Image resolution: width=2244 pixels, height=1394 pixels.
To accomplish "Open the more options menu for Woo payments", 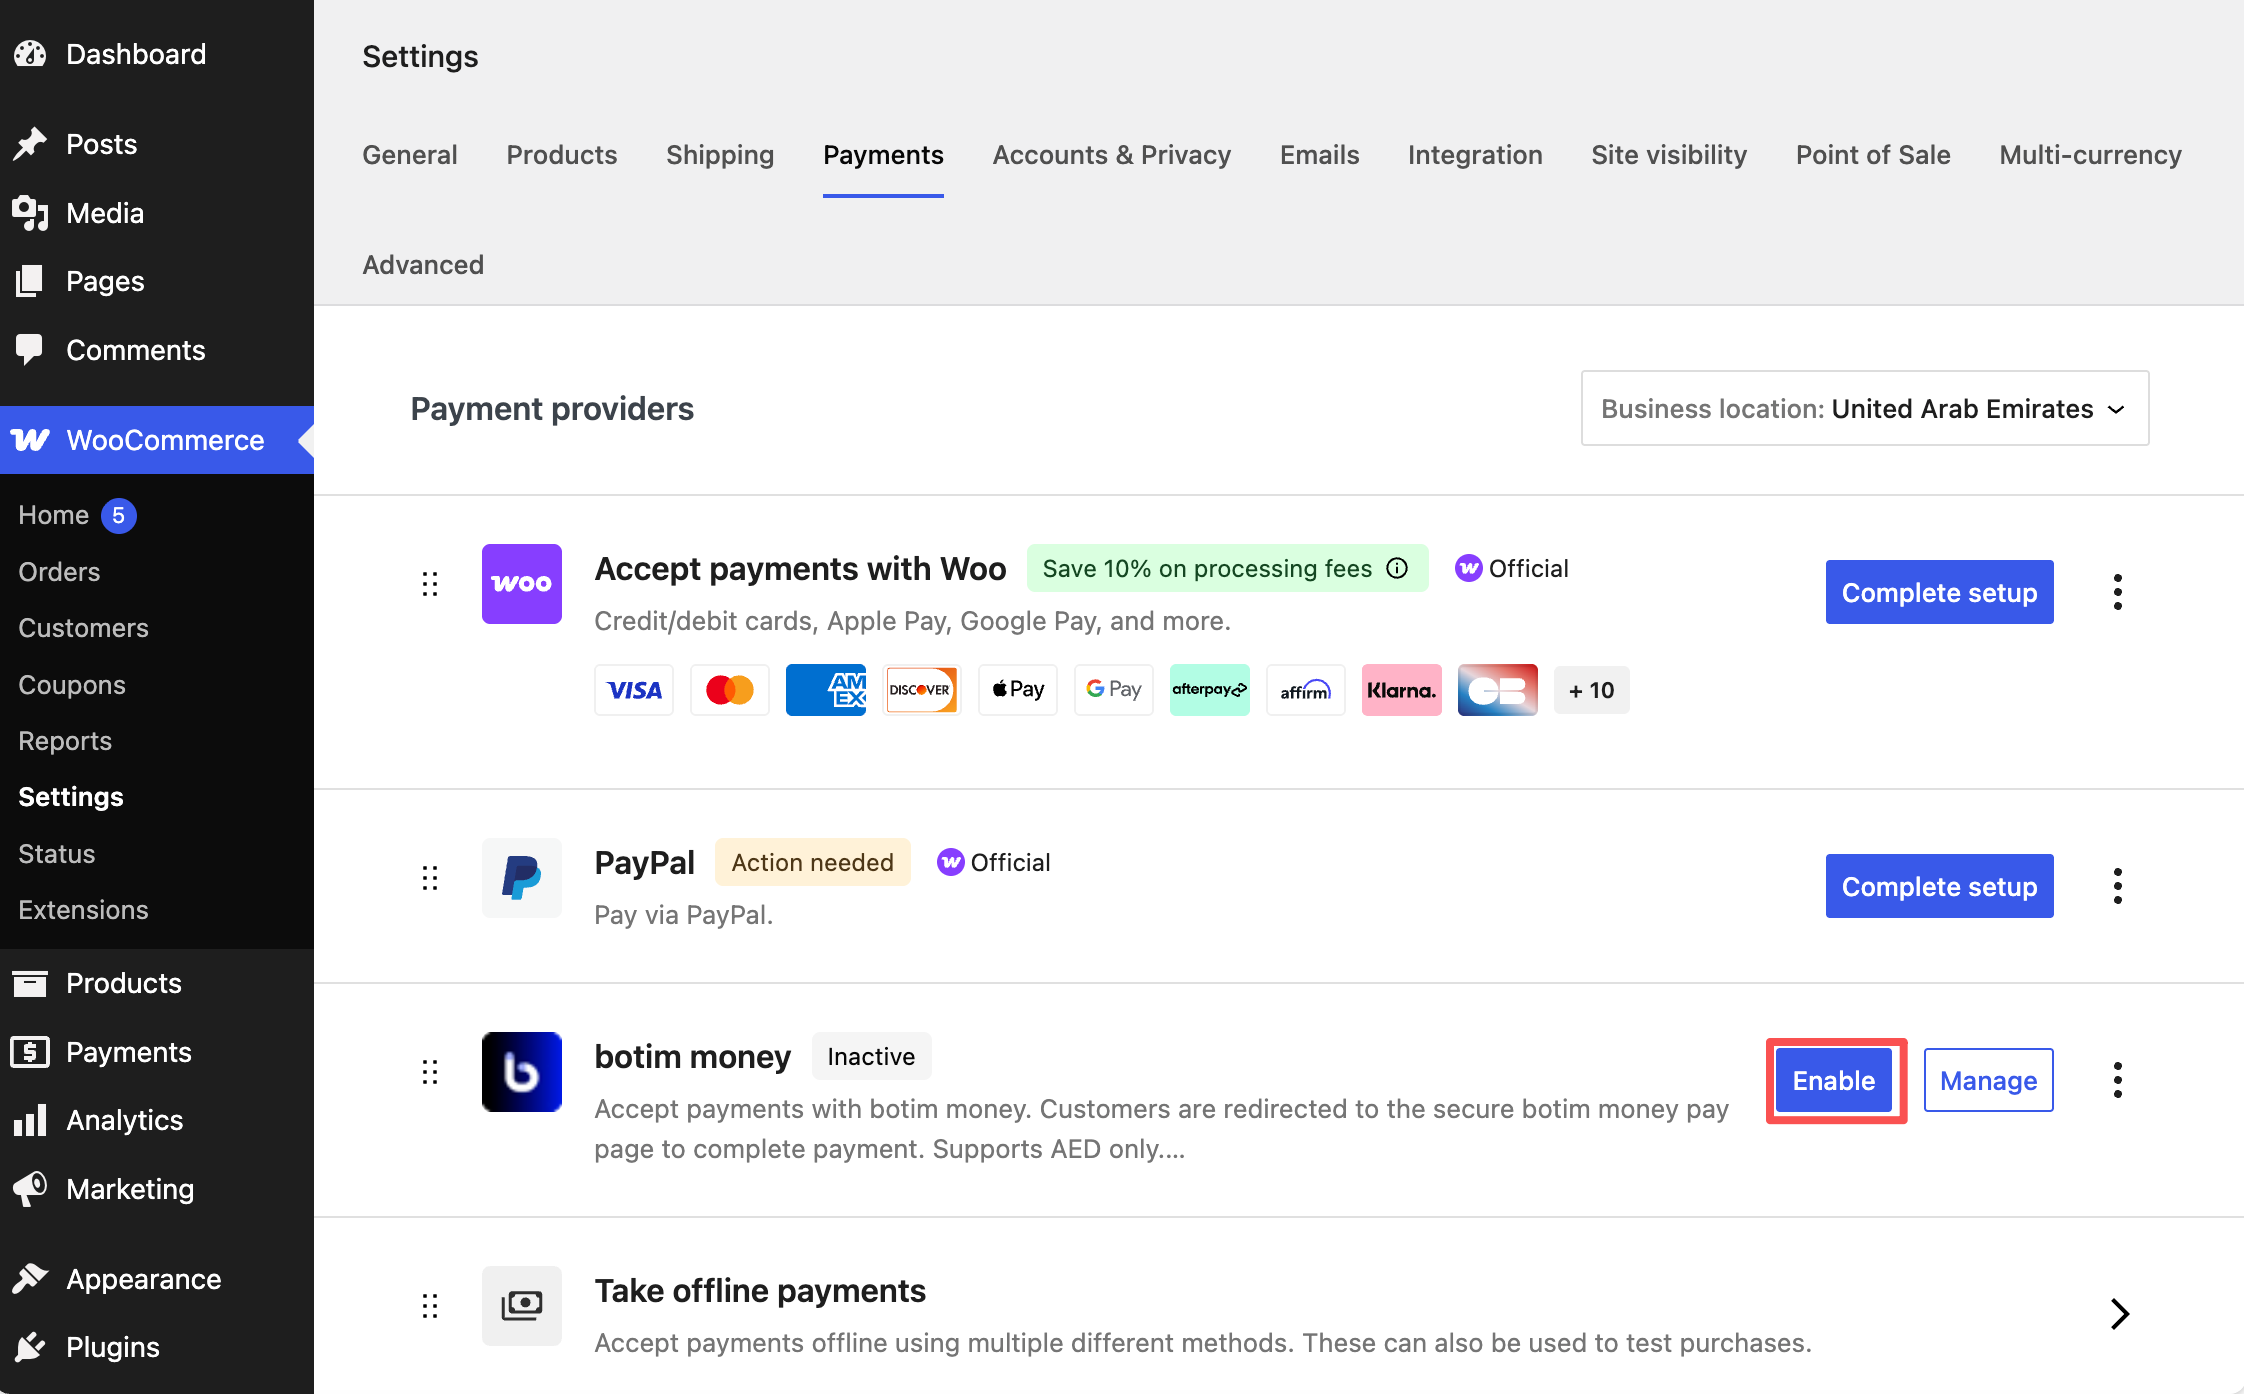I will 2118,592.
